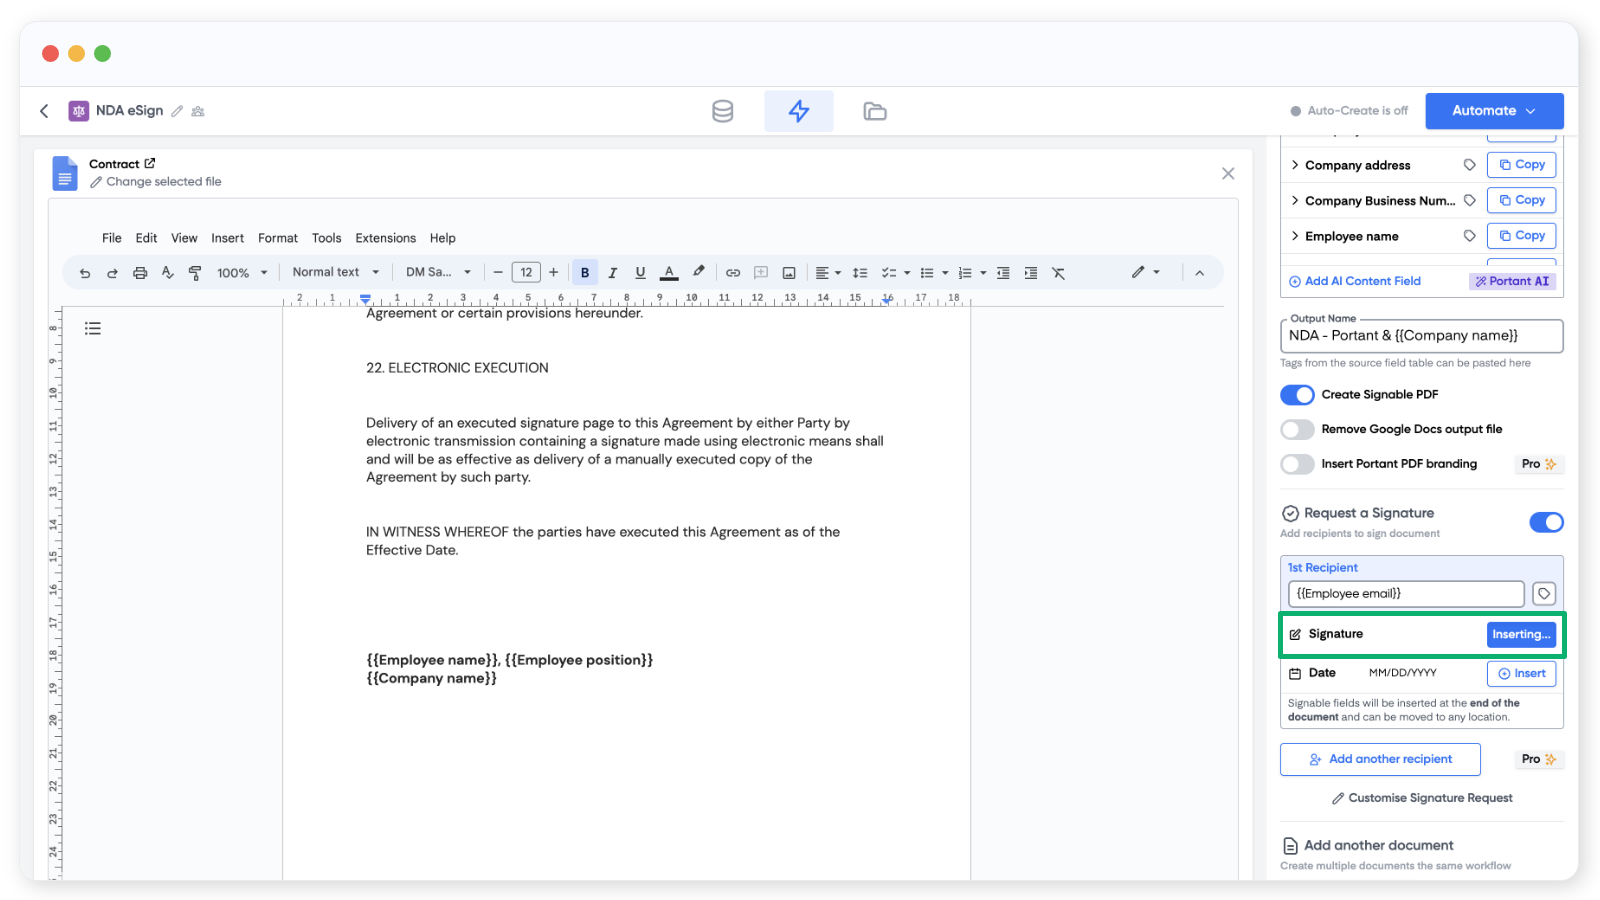Open the output folder icon in header
Screen dimensions: 1600x900
[x=875, y=111]
